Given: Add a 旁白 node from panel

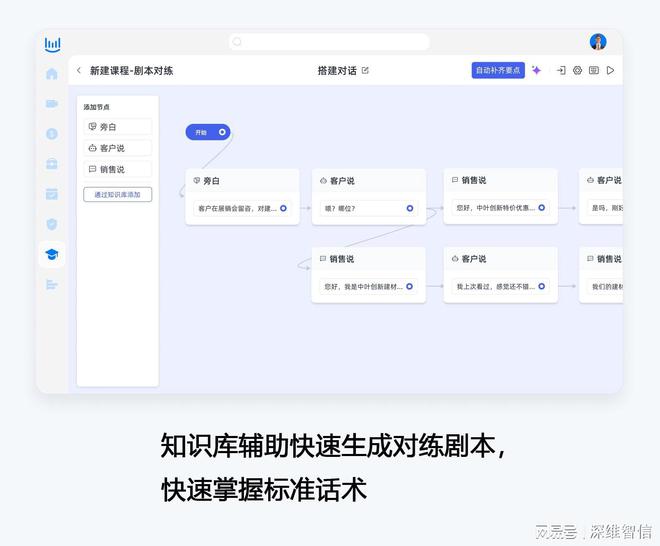Looking at the screenshot, I should pyautogui.click(x=118, y=127).
